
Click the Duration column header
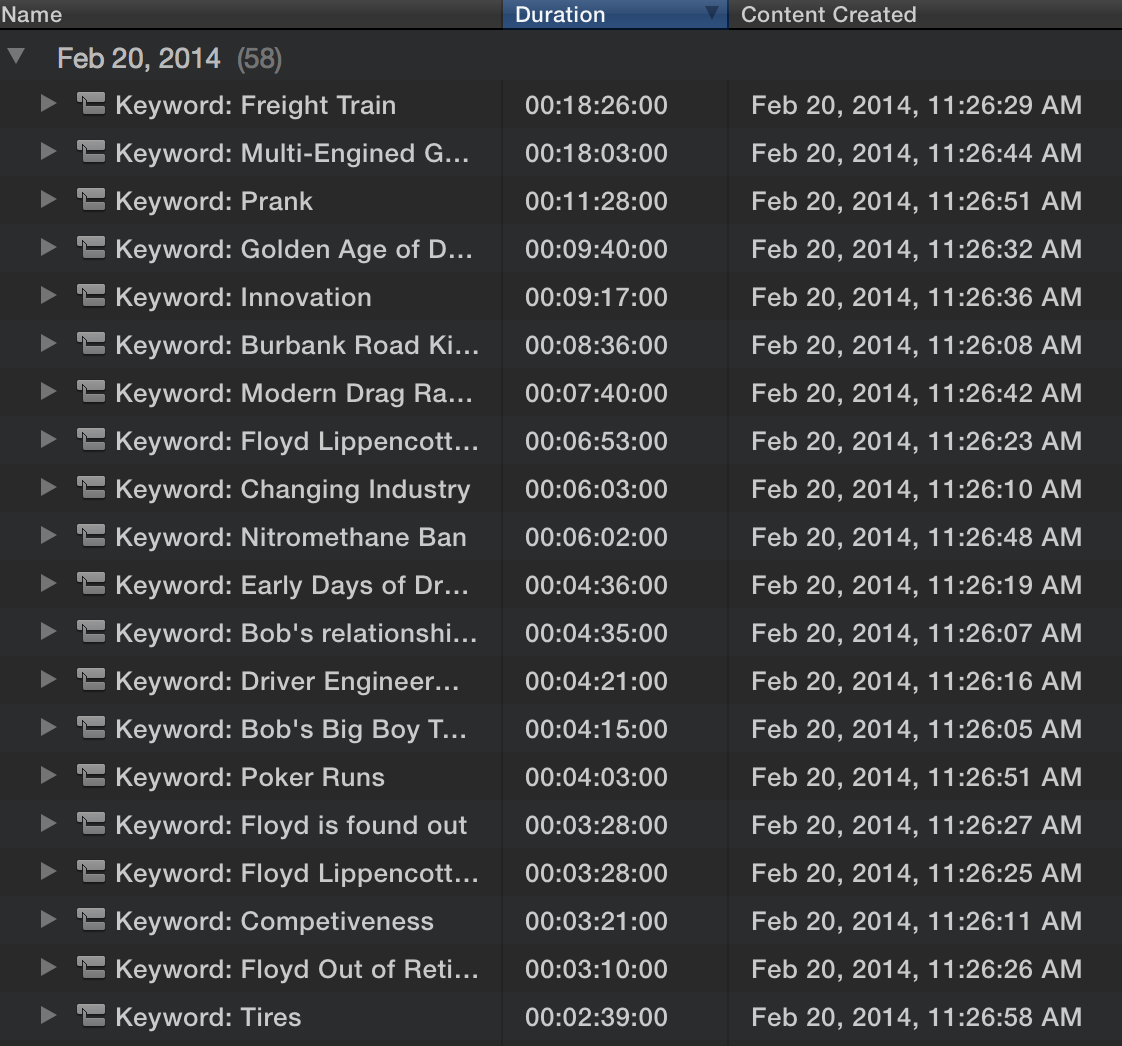click(615, 14)
